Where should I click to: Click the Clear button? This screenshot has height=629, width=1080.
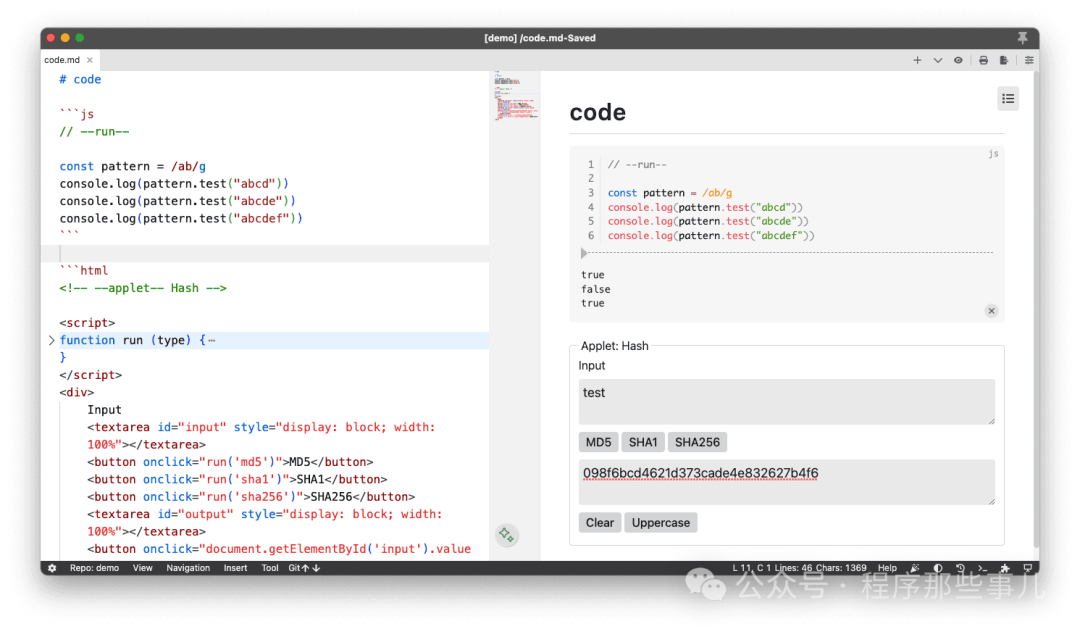pos(599,523)
